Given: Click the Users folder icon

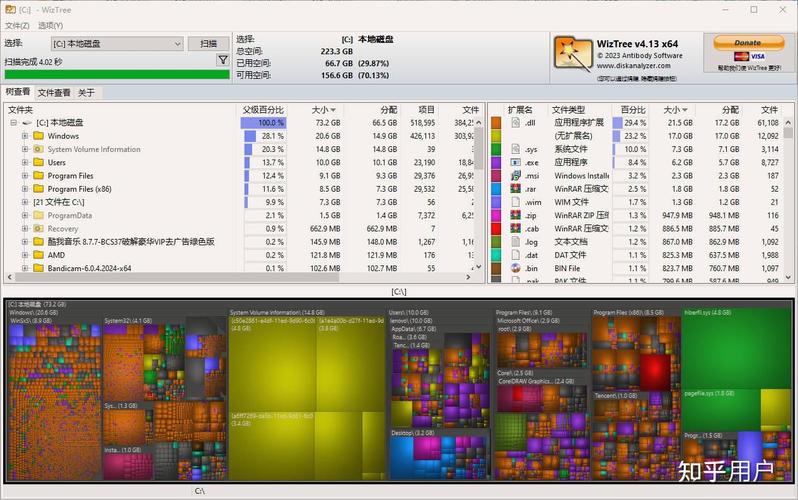Looking at the screenshot, I should pyautogui.click(x=38, y=162).
